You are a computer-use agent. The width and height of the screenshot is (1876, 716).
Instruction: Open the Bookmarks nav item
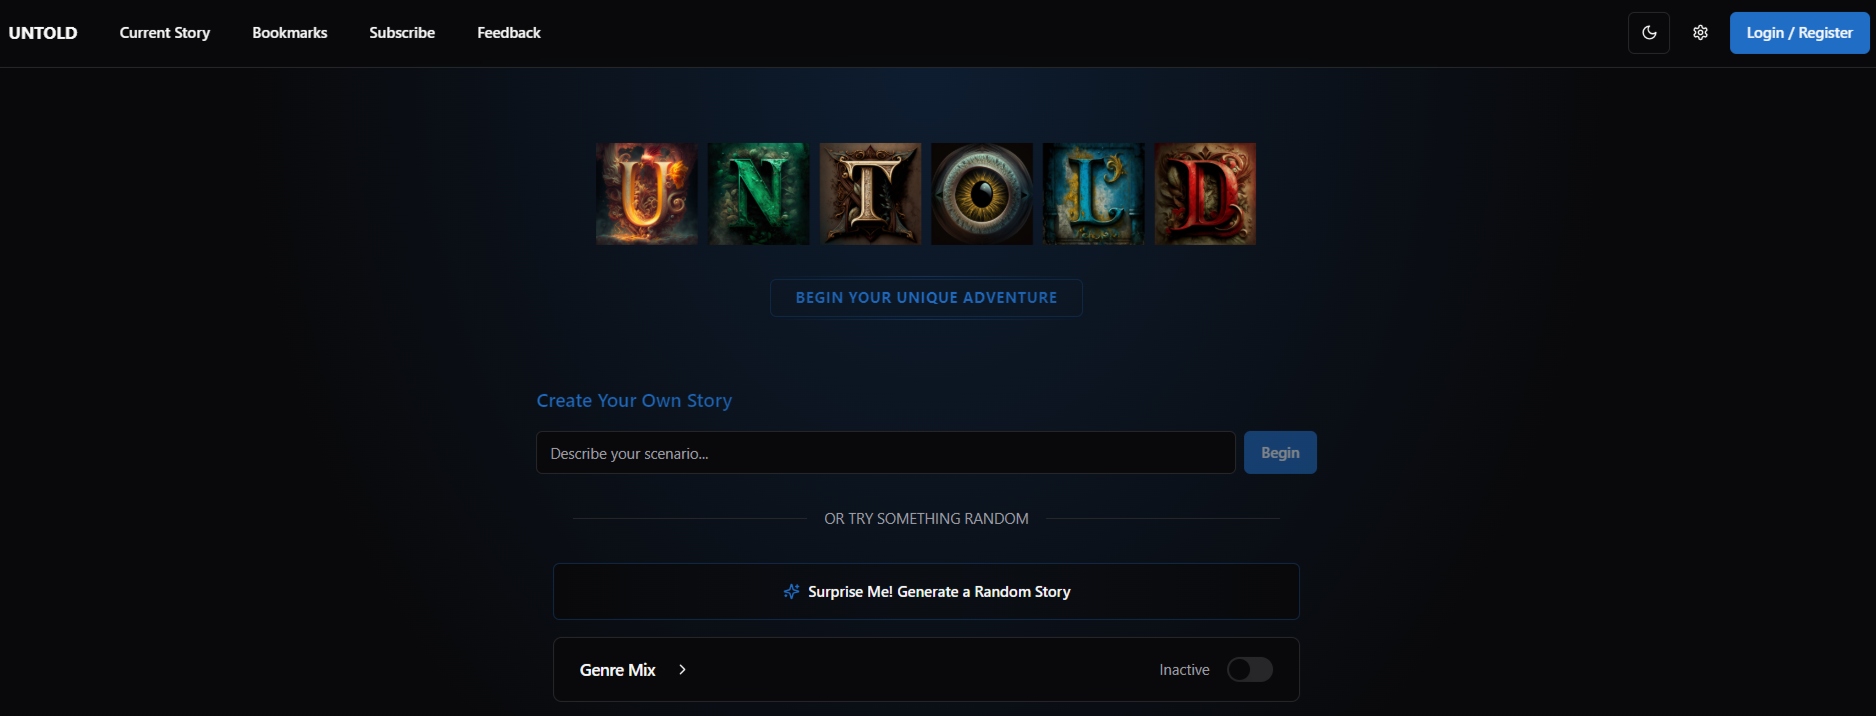(290, 33)
